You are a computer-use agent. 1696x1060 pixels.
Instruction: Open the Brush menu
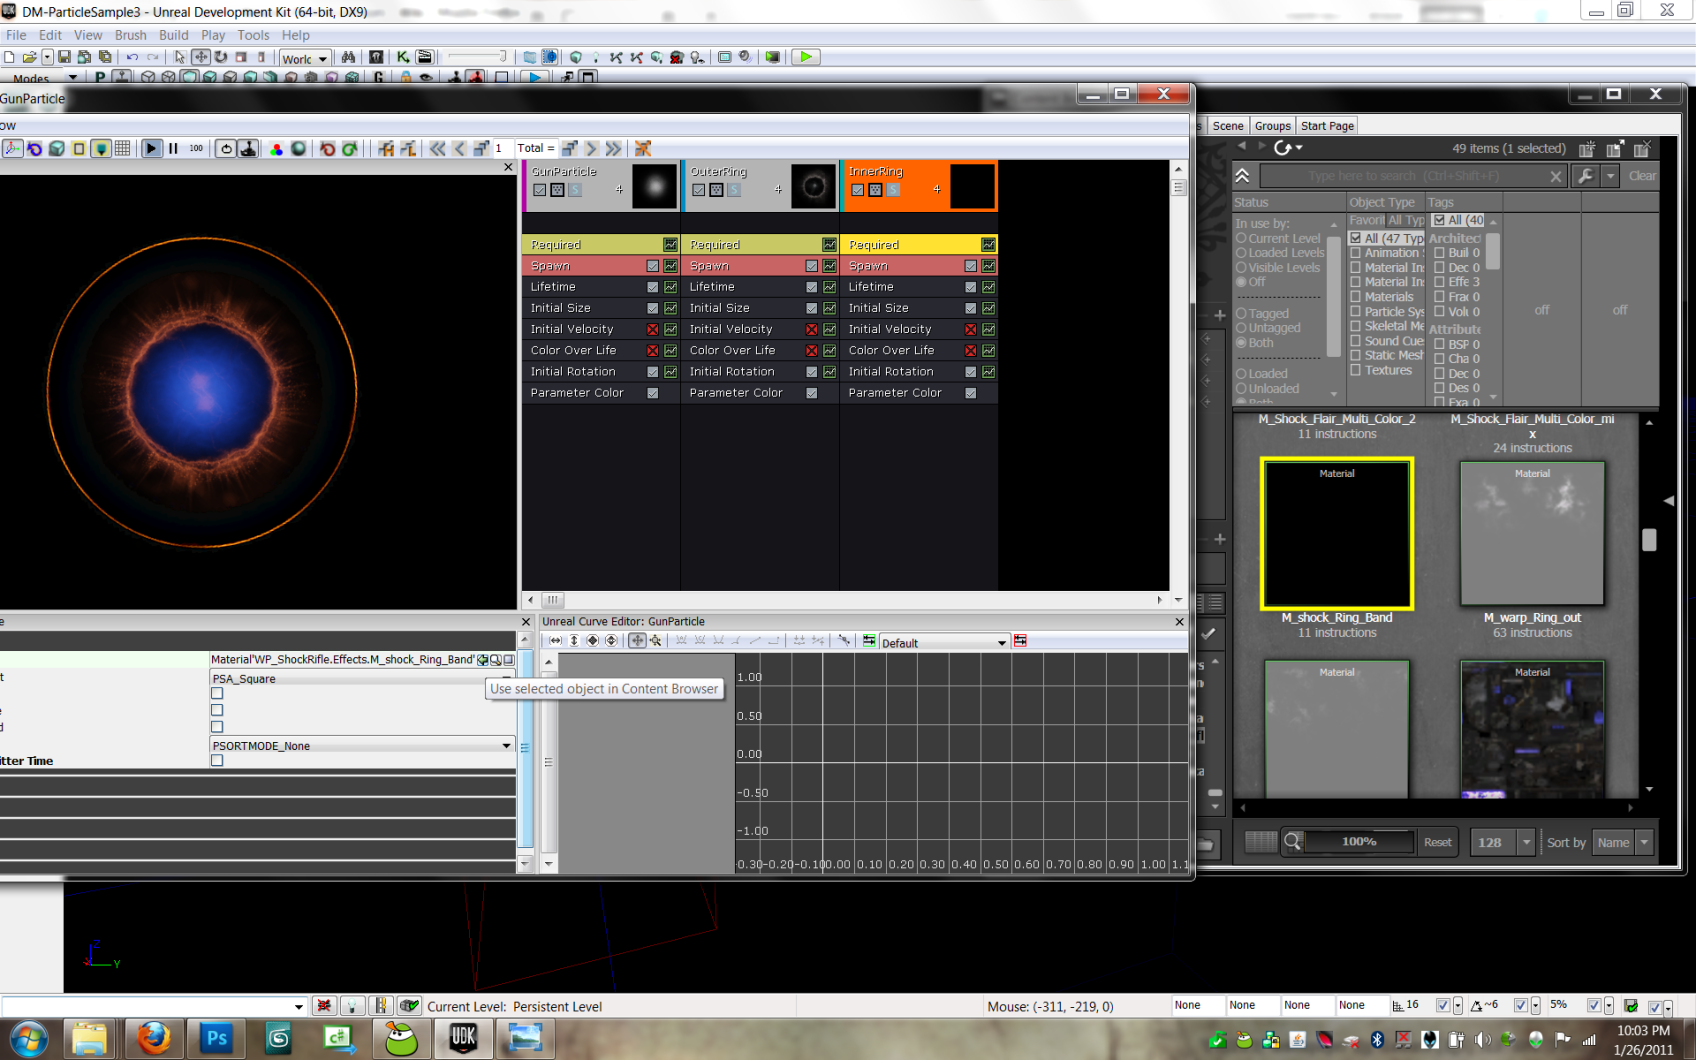(130, 35)
